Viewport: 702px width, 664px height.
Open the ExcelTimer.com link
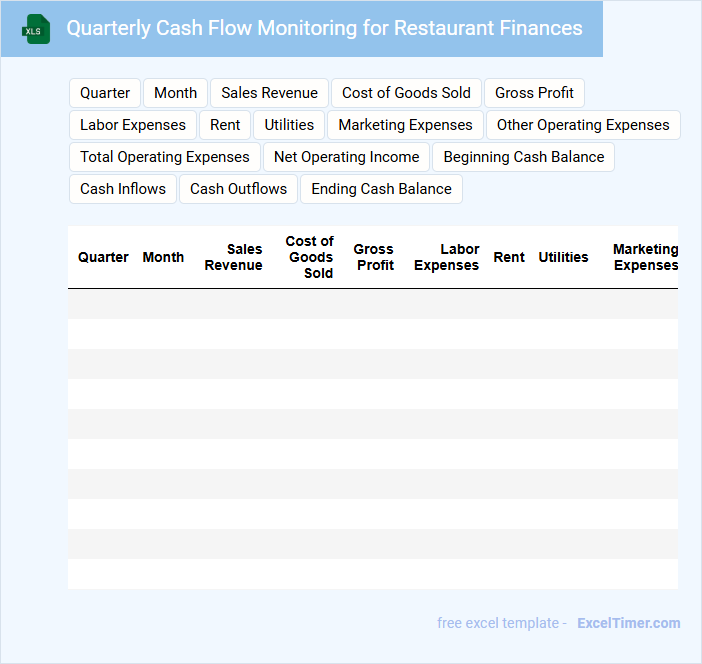[628, 623]
